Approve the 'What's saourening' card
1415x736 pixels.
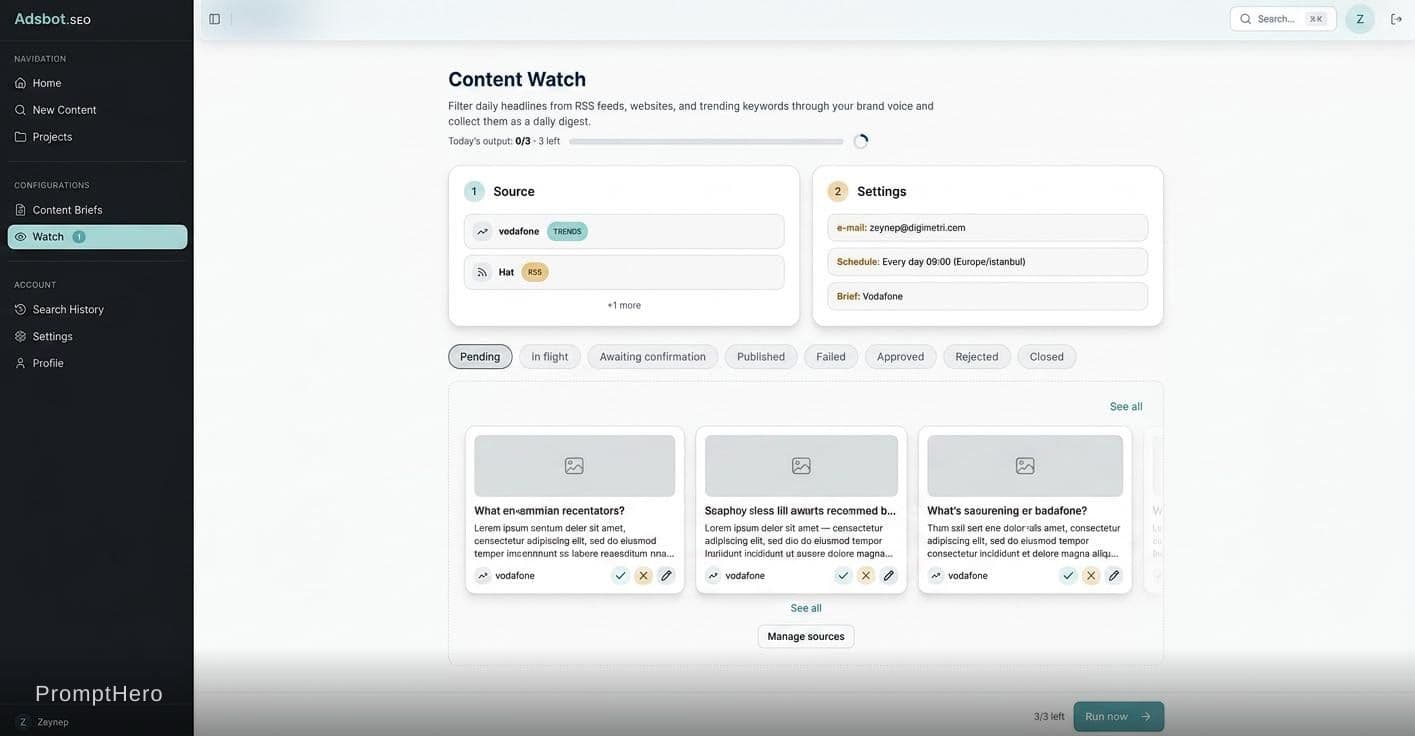click(1068, 576)
